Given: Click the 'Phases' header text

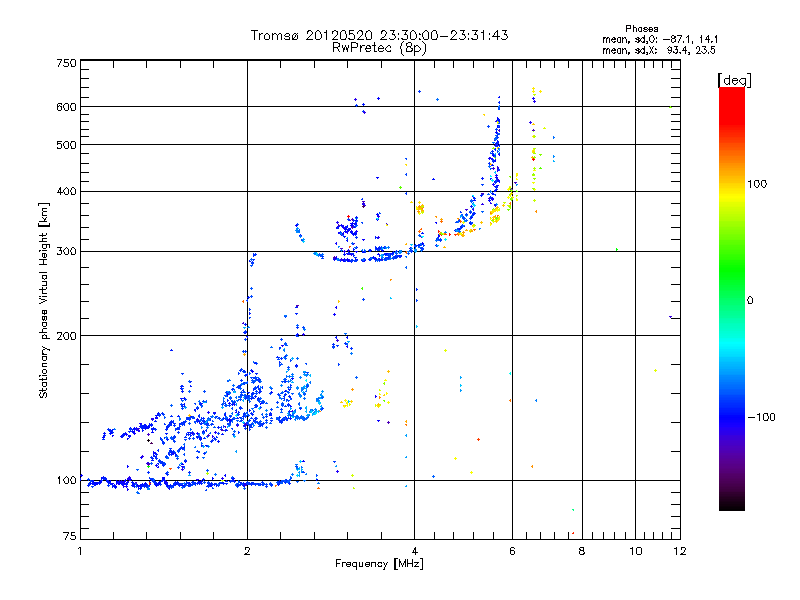Looking at the screenshot, I should click(642, 29).
